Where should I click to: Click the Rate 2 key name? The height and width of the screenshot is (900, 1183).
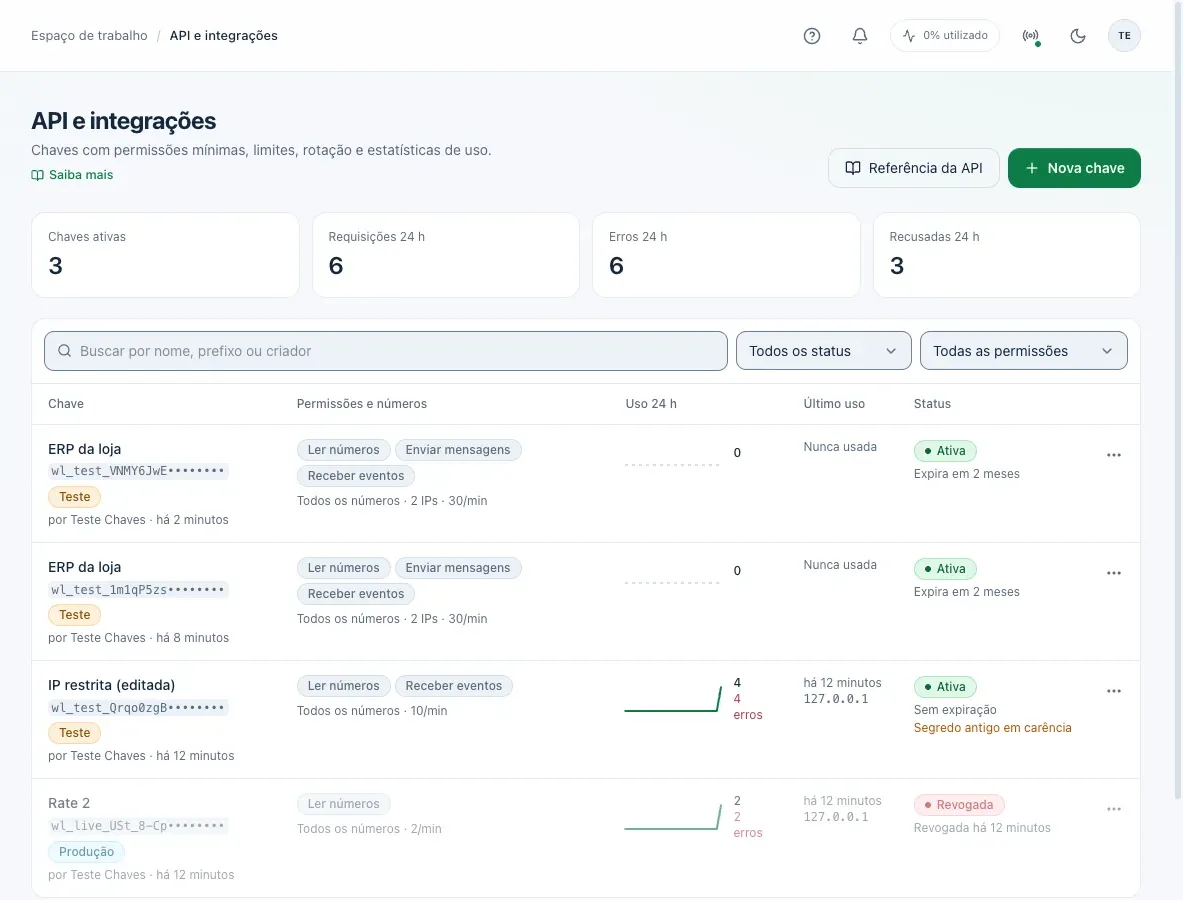click(69, 803)
